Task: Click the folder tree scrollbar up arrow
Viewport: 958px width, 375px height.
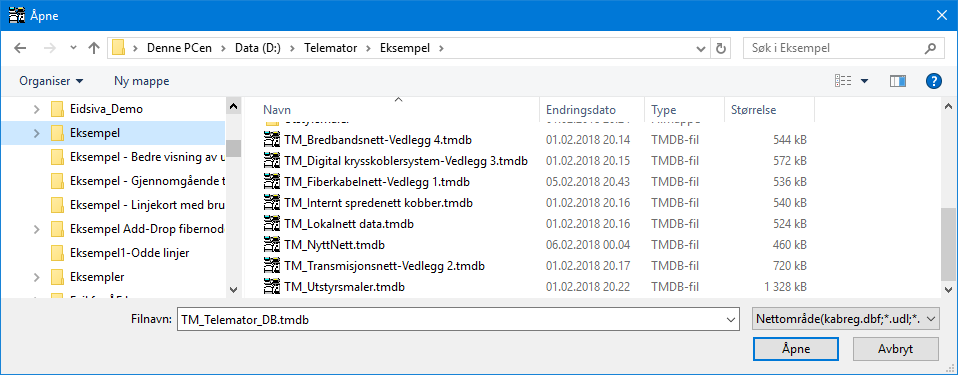Action: coord(233,106)
